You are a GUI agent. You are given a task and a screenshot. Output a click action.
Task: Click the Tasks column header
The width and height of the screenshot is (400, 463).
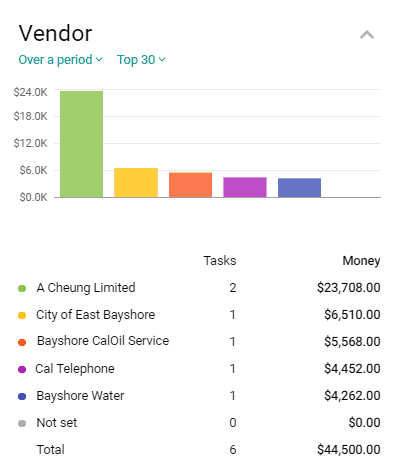[220, 261]
